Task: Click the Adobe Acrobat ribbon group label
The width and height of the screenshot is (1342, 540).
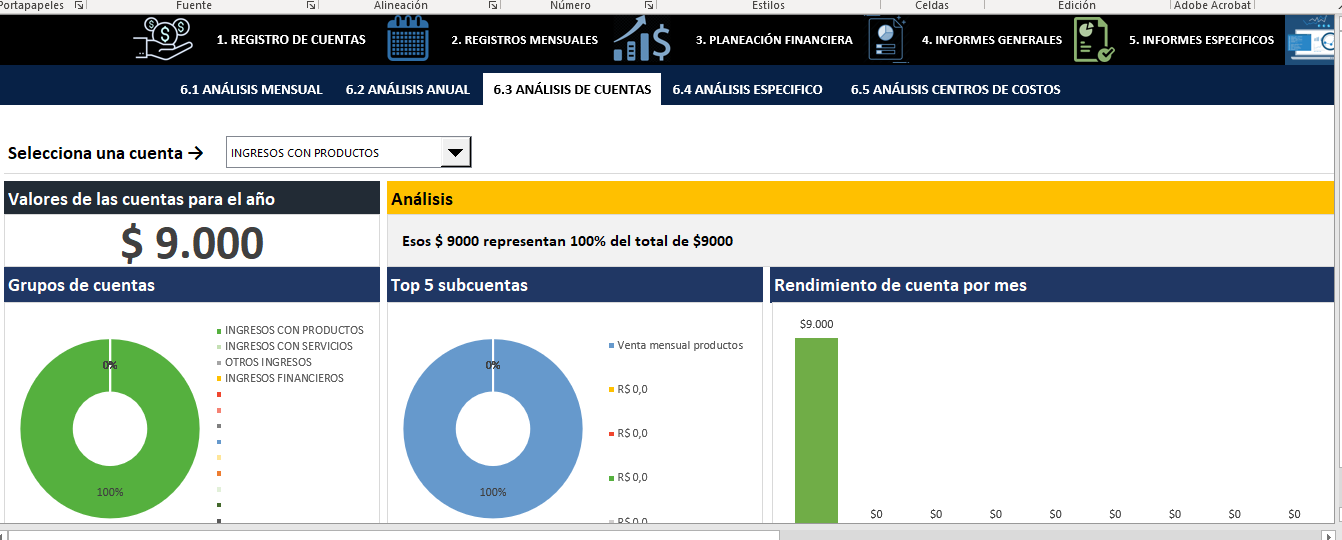Action: pyautogui.click(x=1212, y=5)
